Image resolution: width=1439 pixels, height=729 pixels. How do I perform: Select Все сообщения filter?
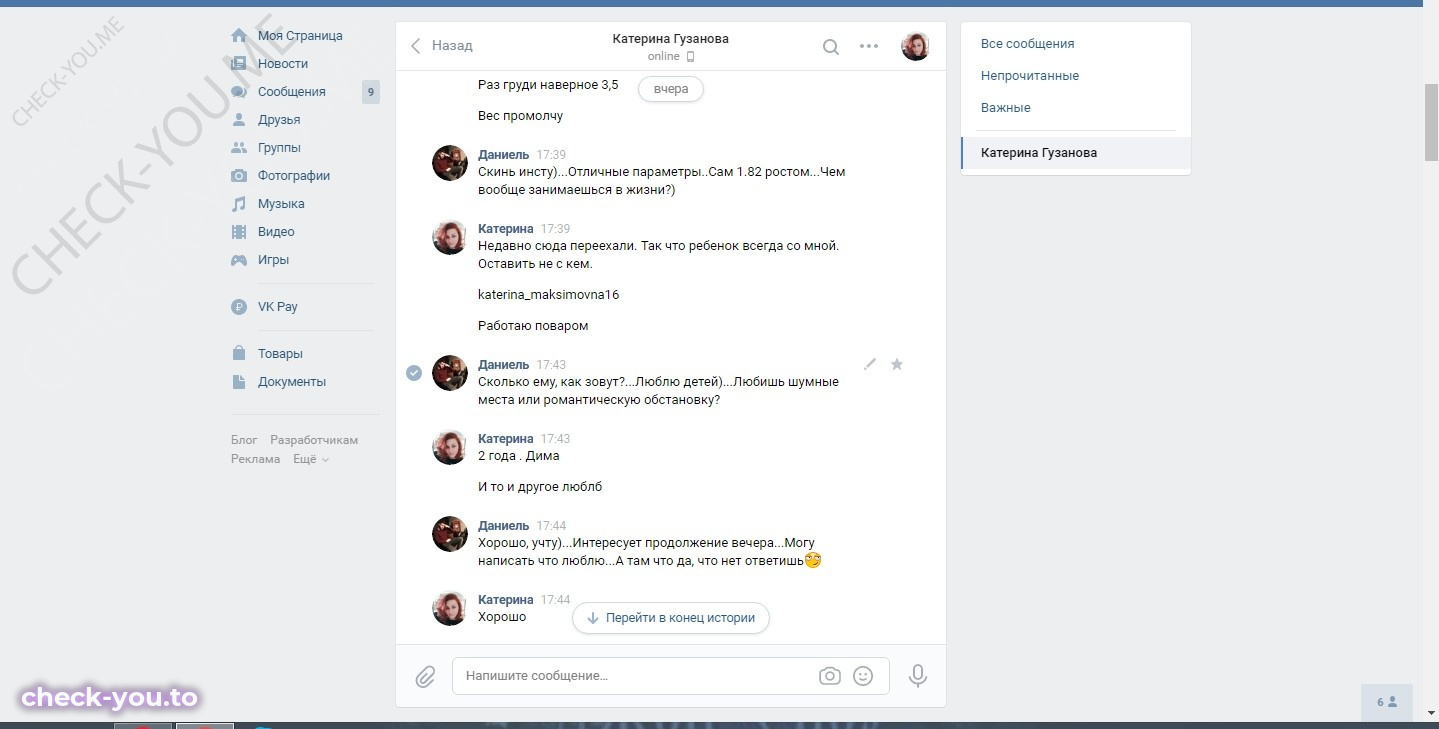pyautogui.click(x=1028, y=44)
